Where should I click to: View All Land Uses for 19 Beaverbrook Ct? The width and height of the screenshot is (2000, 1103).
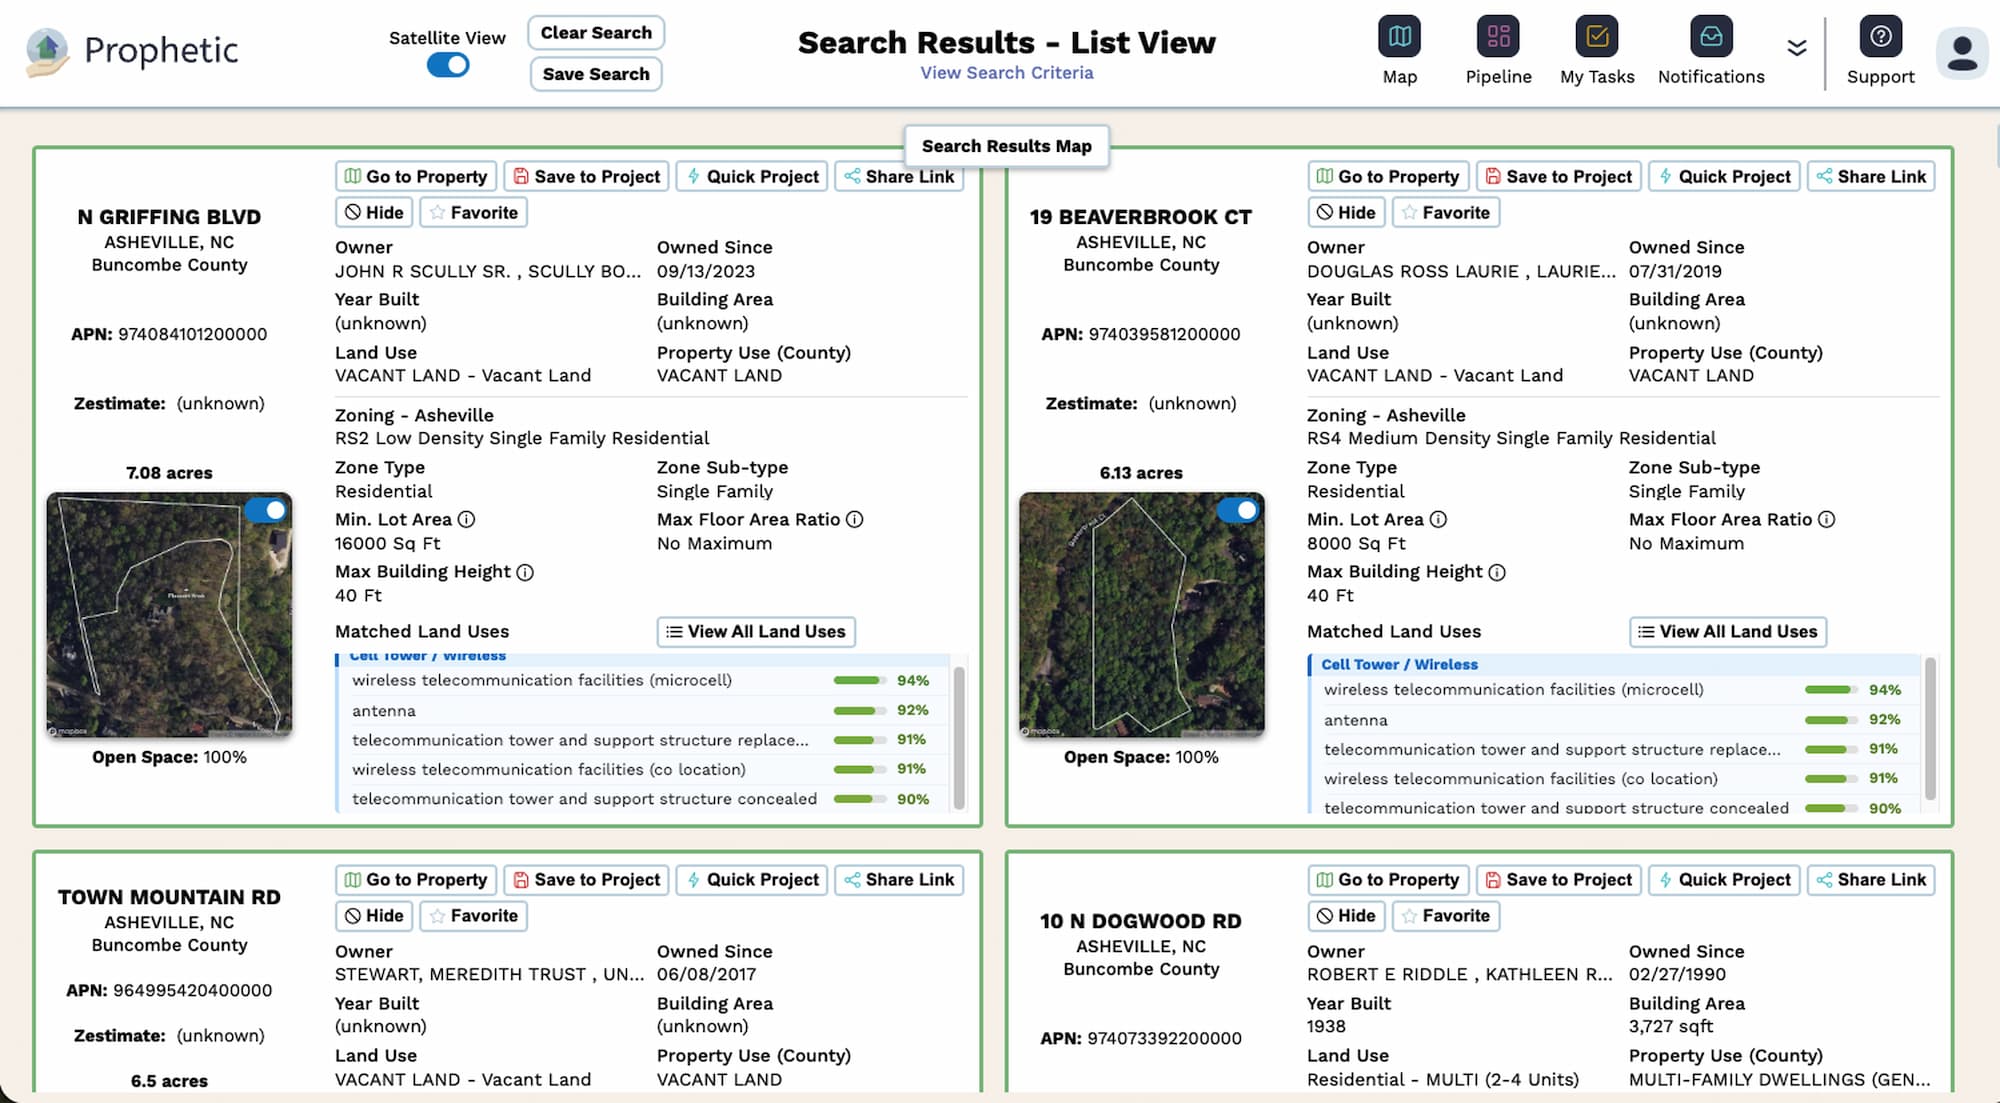pos(1728,632)
